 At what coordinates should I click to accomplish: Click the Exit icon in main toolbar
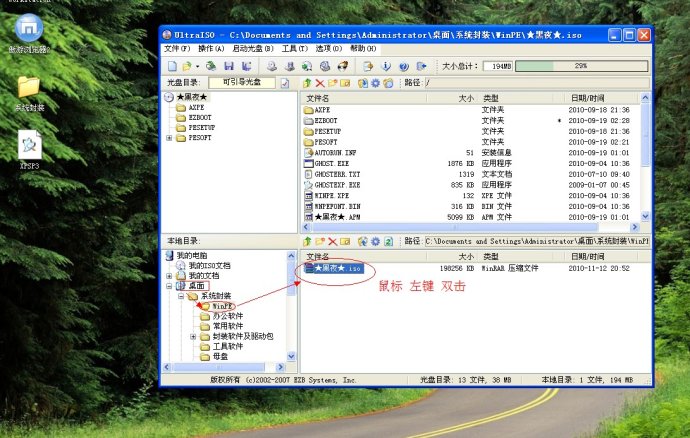point(421,66)
